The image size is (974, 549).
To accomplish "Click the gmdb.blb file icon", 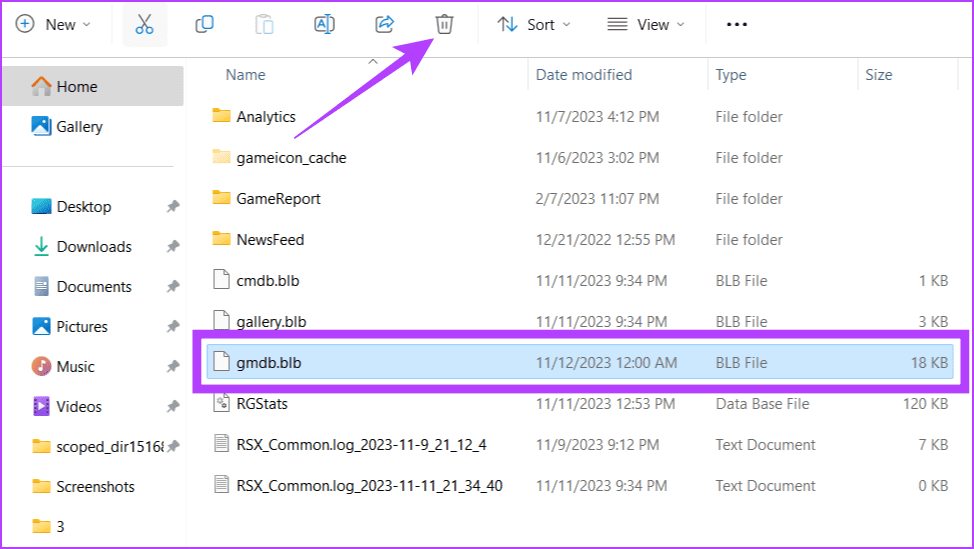I will click(221, 361).
